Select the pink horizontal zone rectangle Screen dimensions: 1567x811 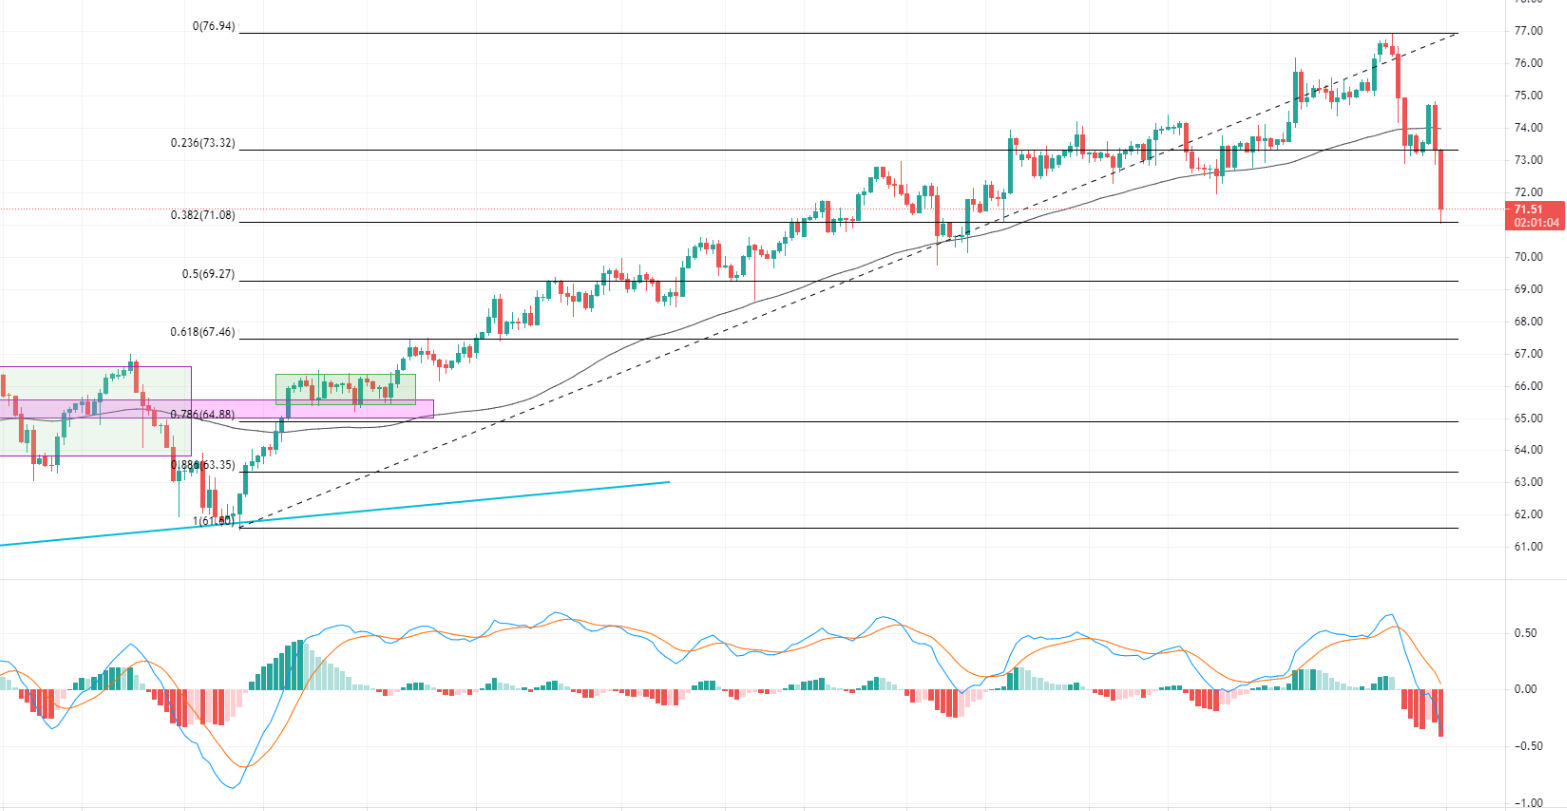[217, 408]
